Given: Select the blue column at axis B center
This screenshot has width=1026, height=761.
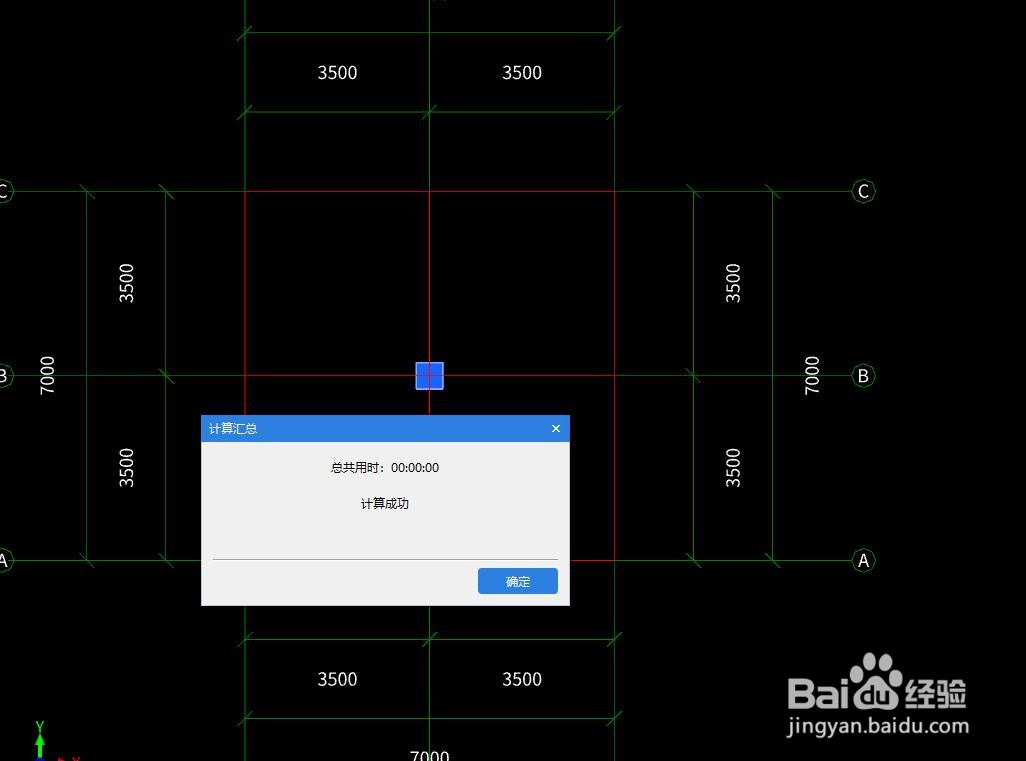Looking at the screenshot, I should (429, 376).
